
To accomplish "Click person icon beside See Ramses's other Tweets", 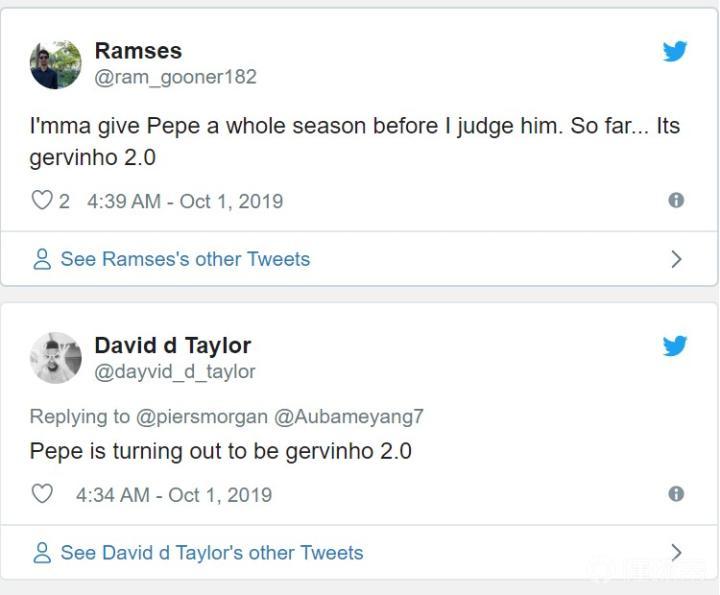I will 42,260.
